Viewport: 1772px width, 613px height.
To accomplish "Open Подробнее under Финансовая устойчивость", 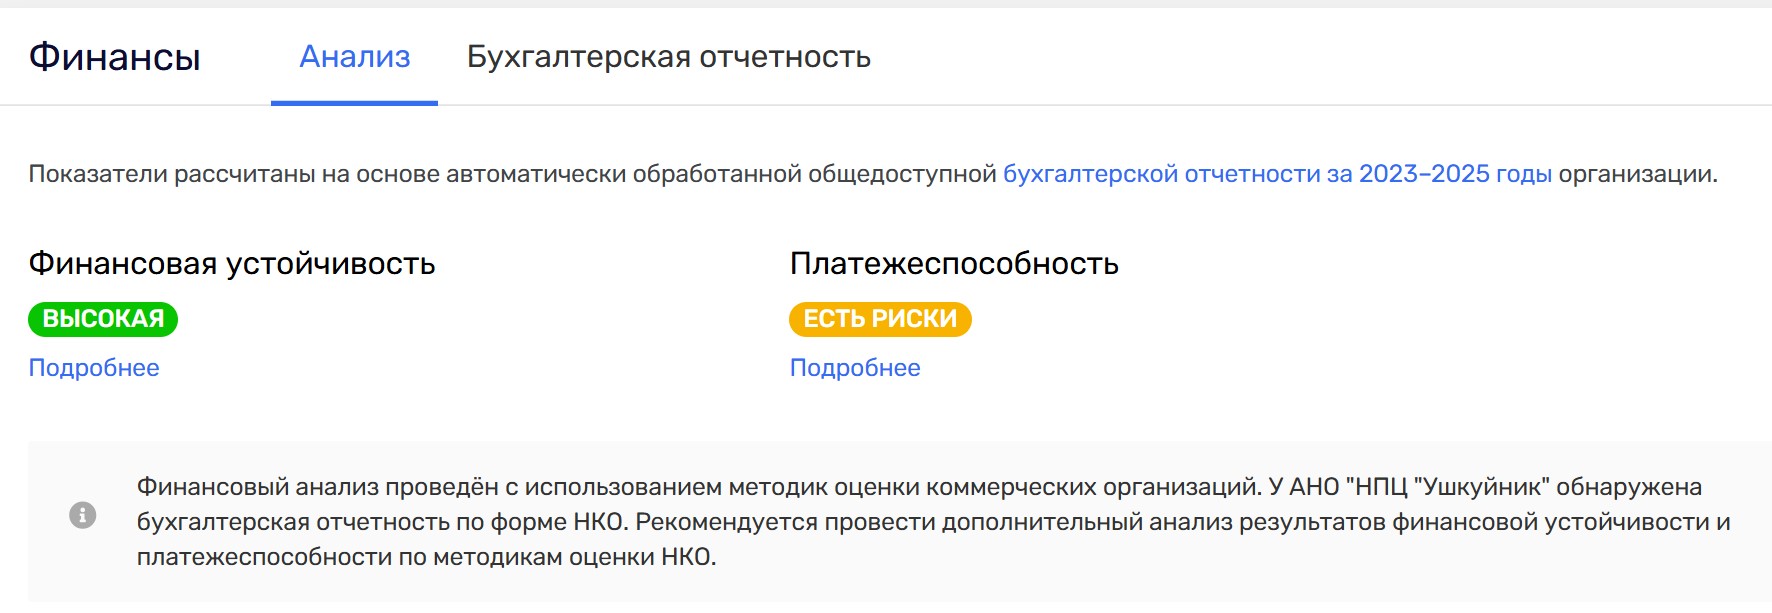I will coord(94,368).
